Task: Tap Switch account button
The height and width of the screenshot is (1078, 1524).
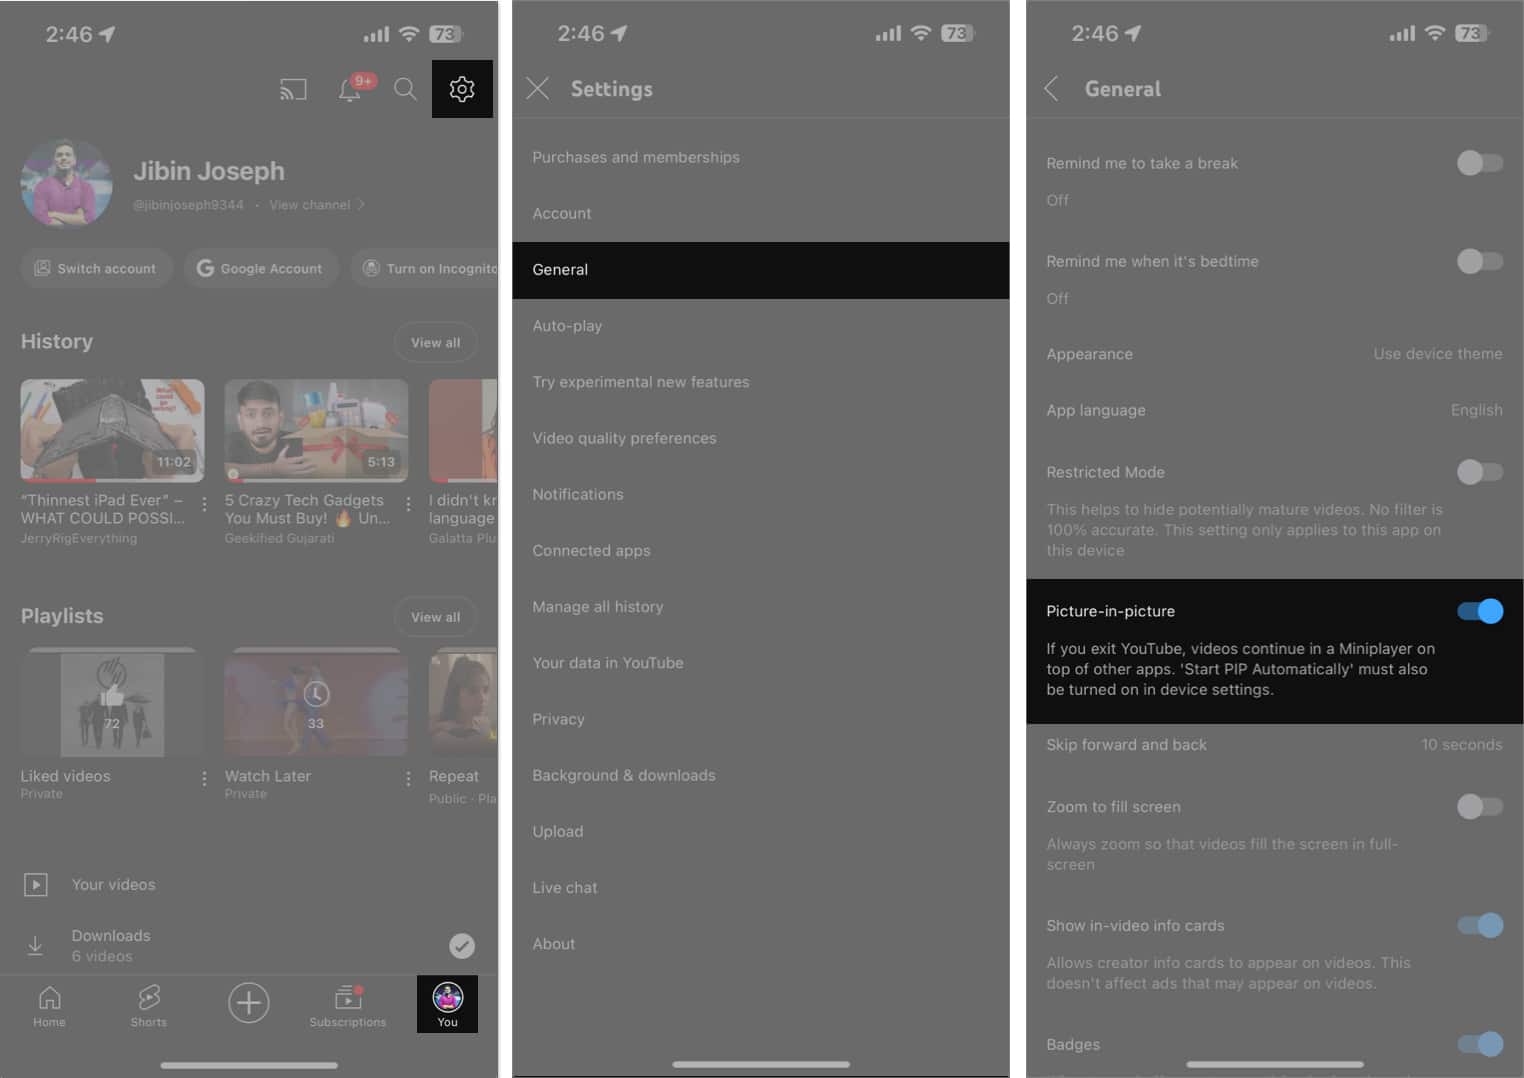Action: click(96, 268)
